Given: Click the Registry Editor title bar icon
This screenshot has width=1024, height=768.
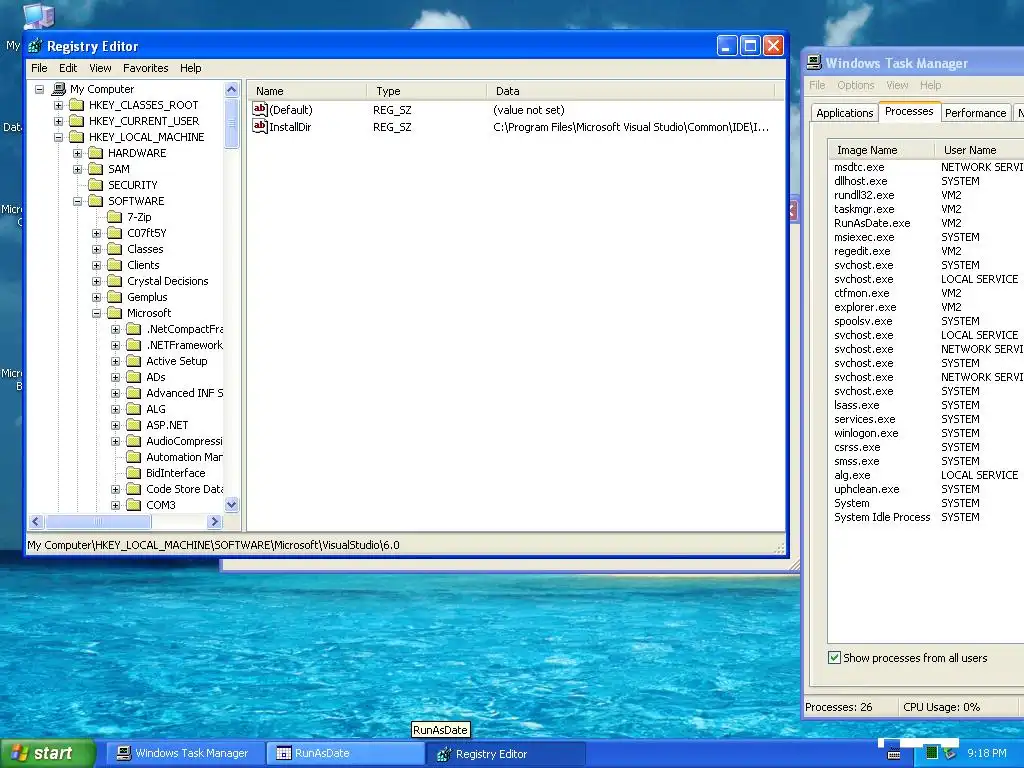Looking at the screenshot, I should click(x=35, y=46).
